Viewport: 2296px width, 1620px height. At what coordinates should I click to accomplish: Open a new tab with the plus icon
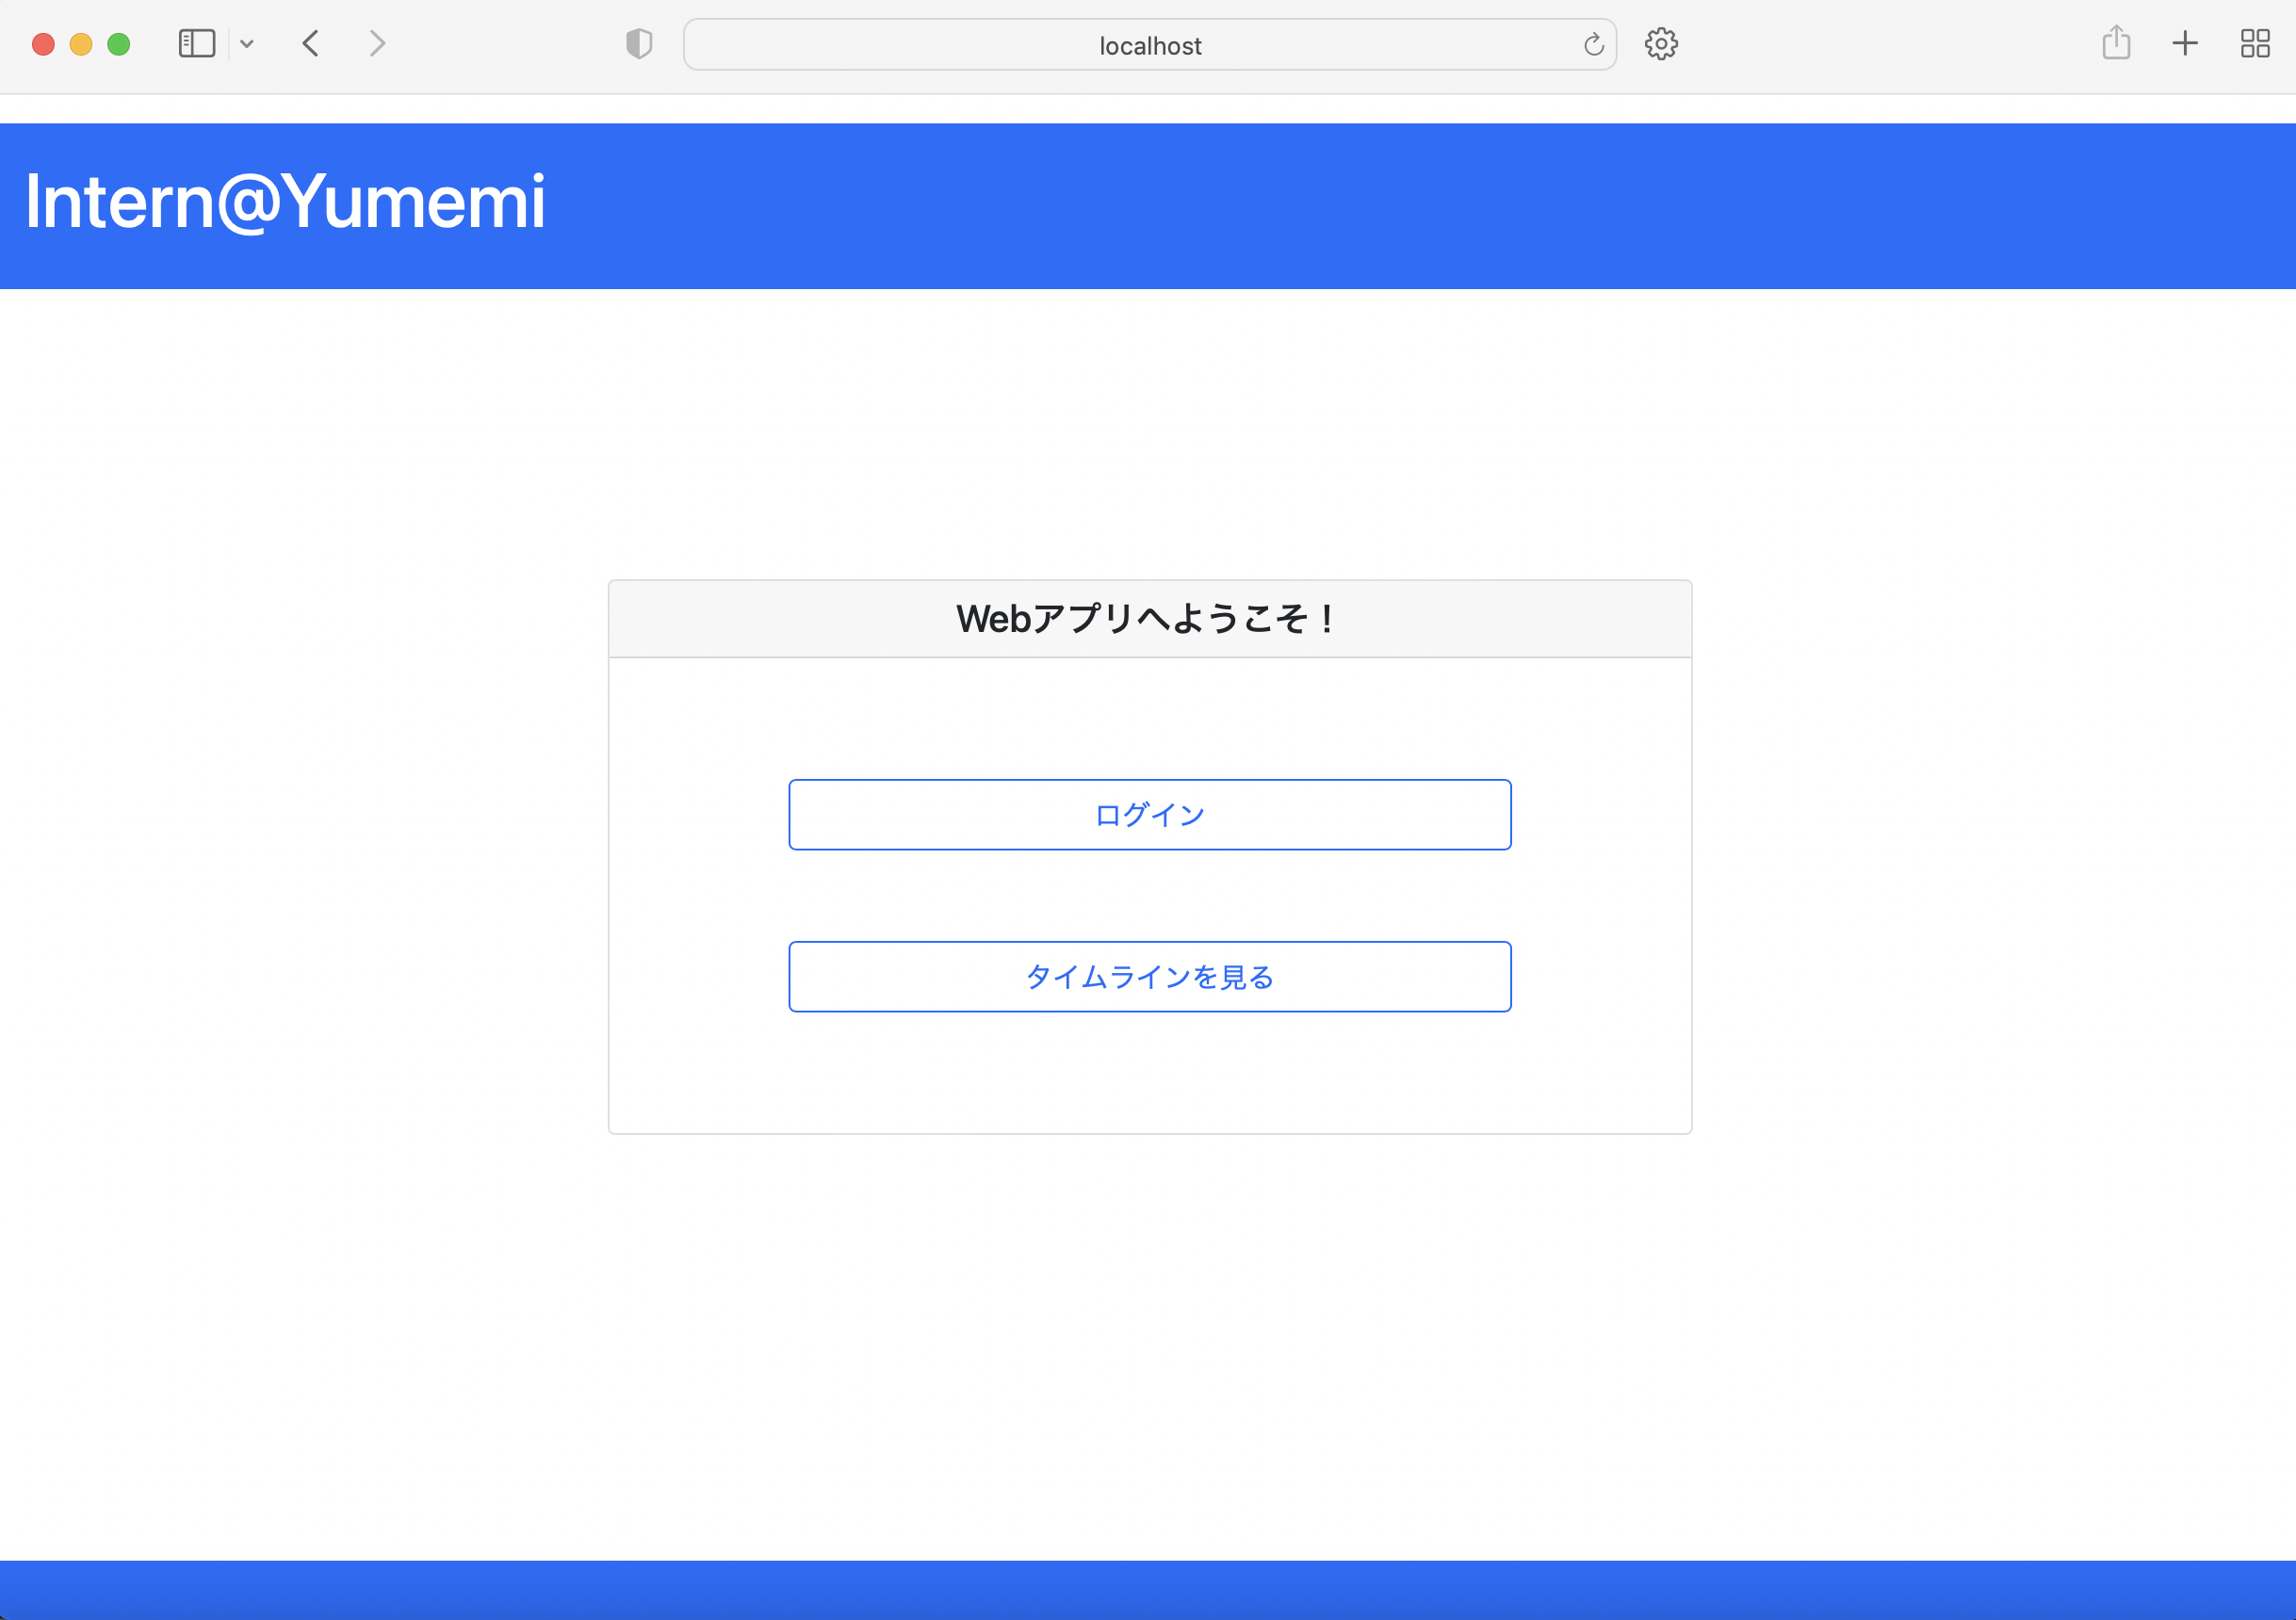pos(2185,43)
